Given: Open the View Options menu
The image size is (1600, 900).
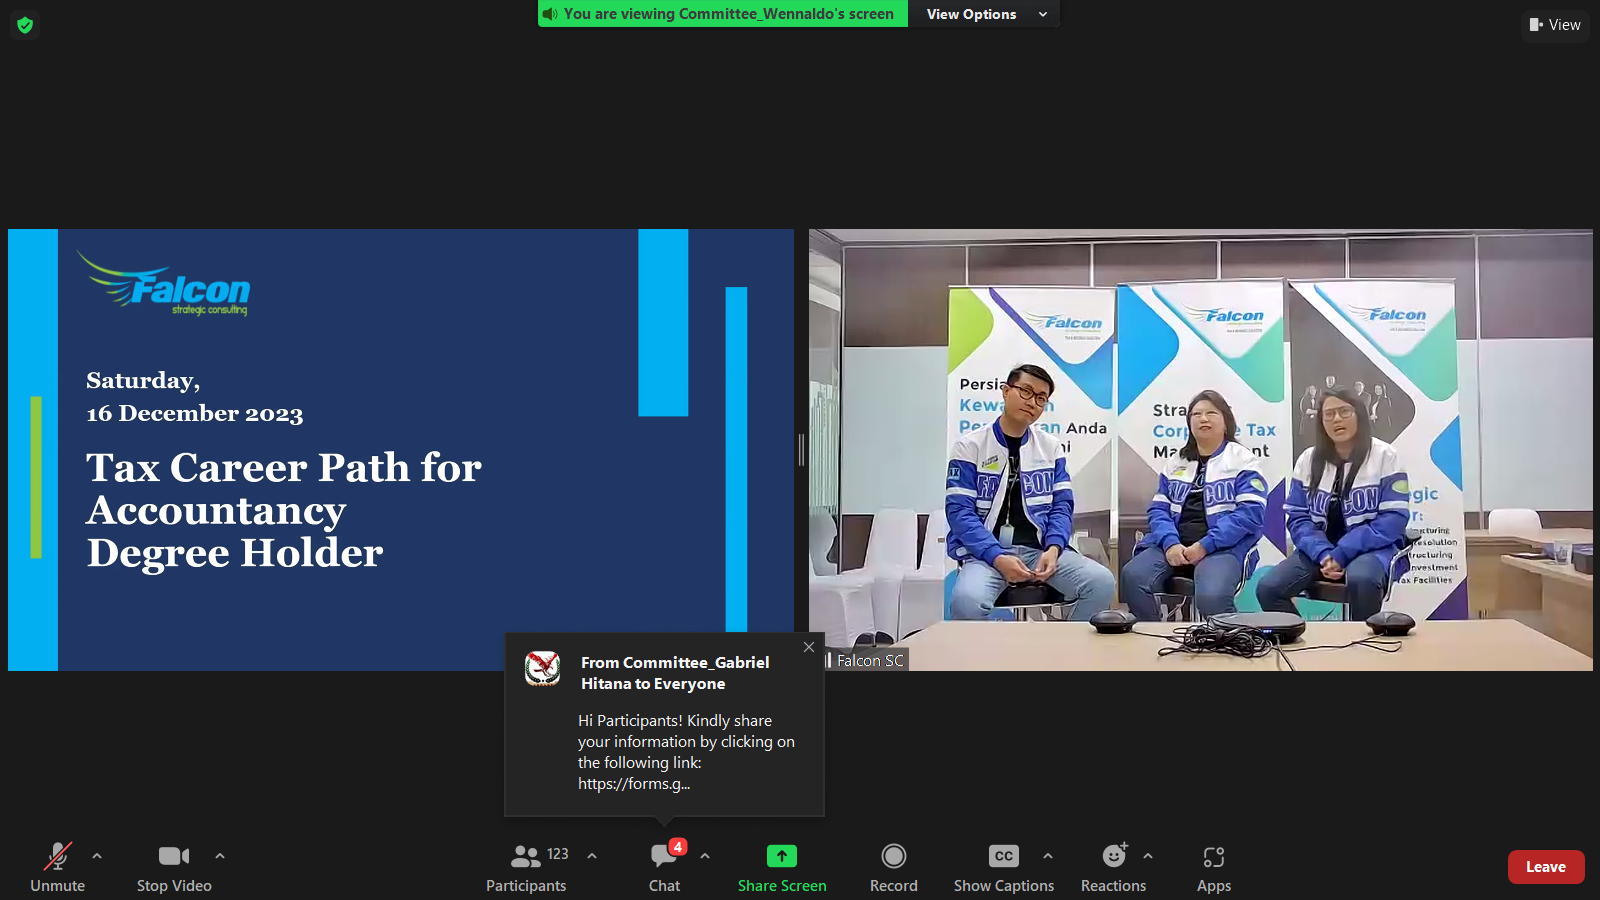Looking at the screenshot, I should tap(984, 14).
